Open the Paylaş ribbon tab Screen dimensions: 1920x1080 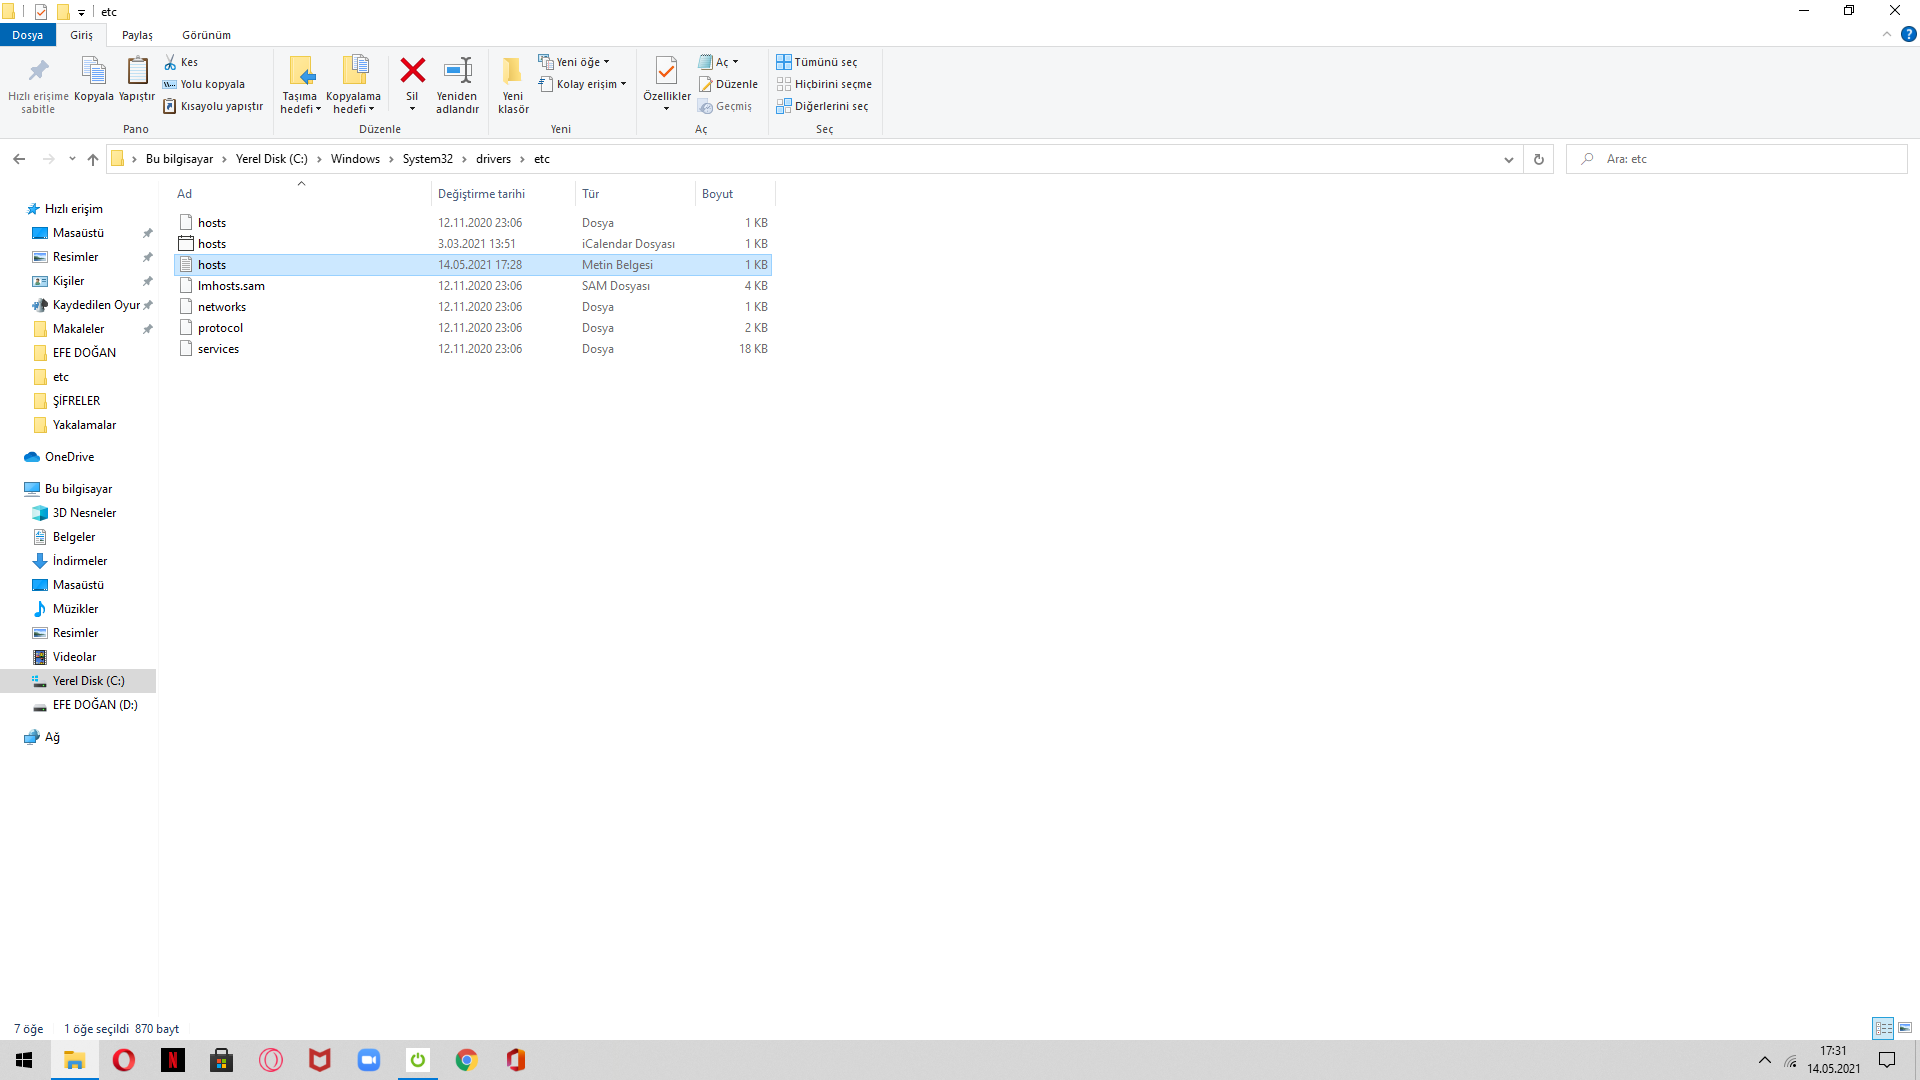coord(137,35)
